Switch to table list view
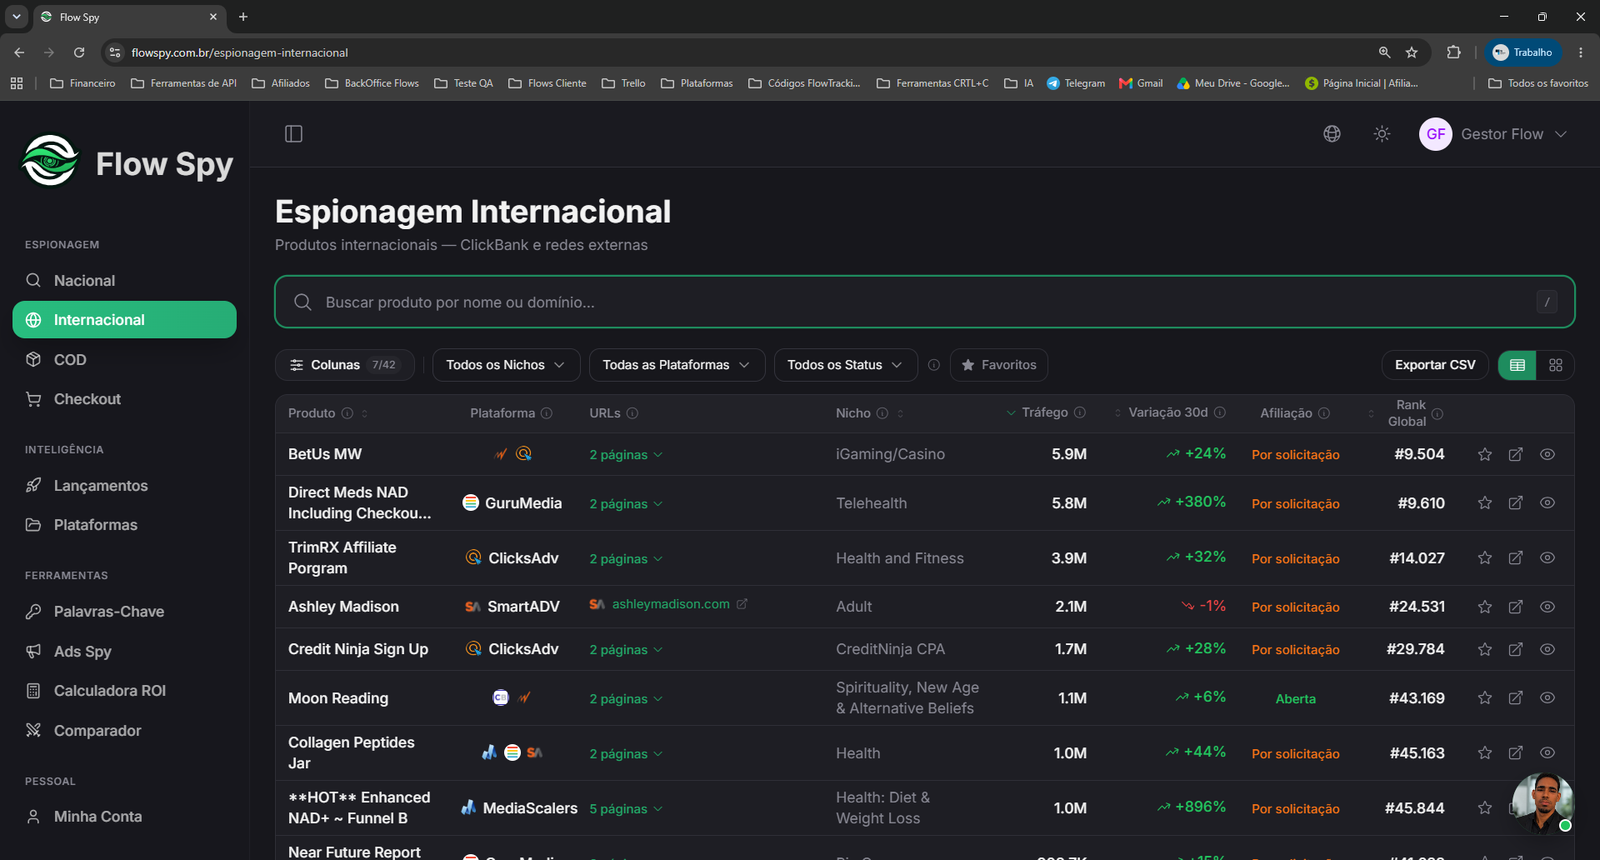1600x860 pixels. tap(1517, 365)
